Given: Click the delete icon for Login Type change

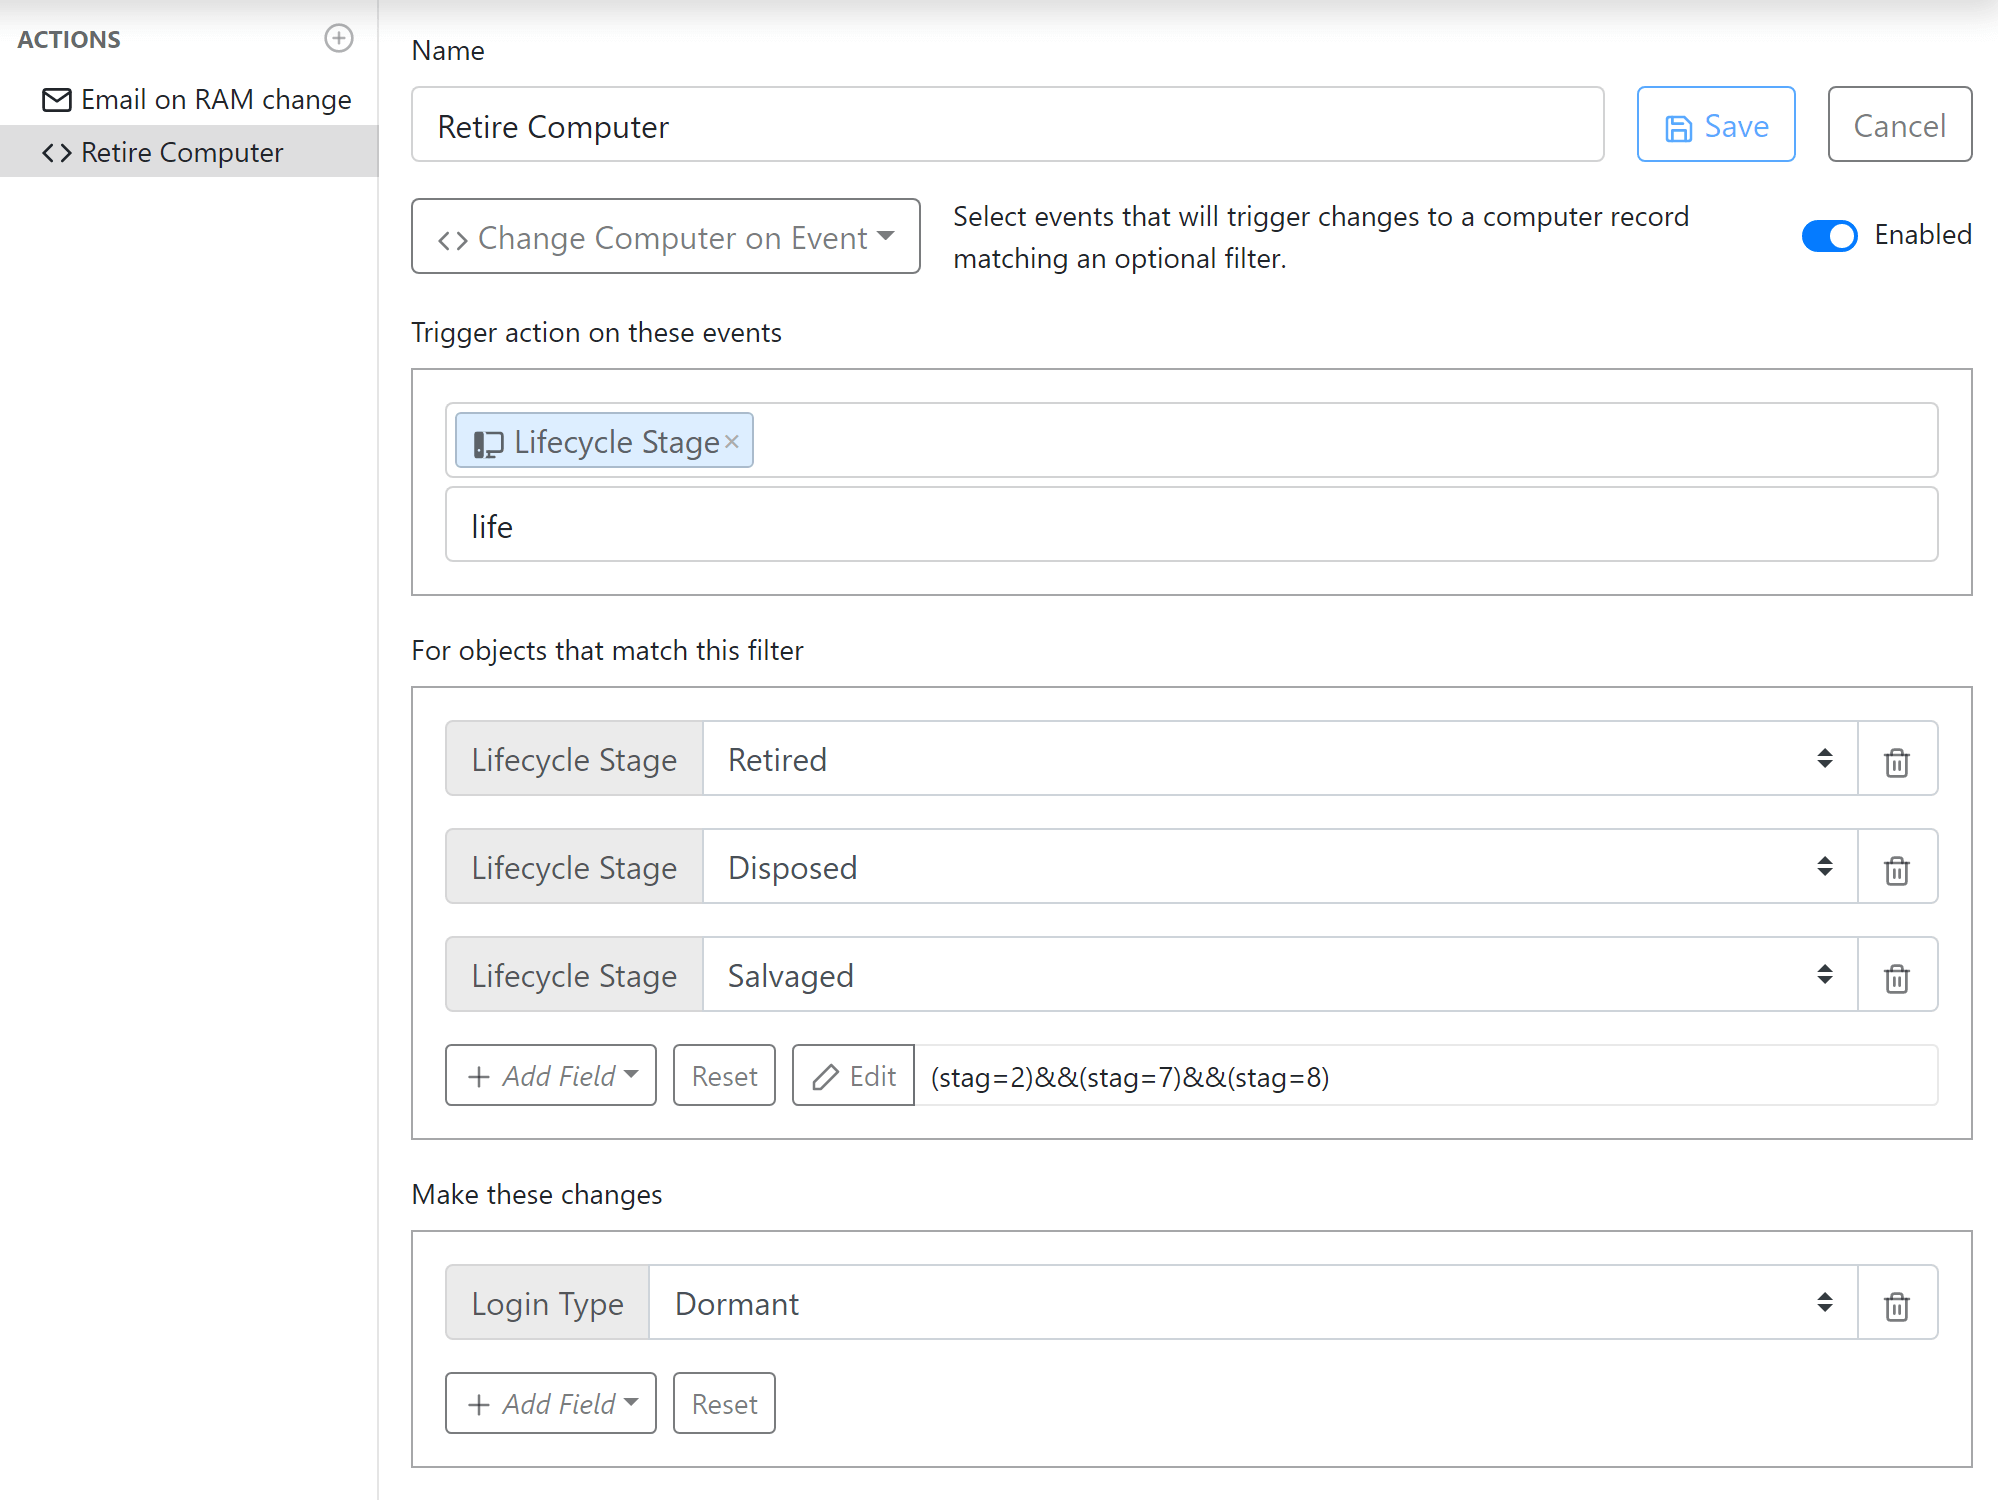Looking at the screenshot, I should 1897,1305.
